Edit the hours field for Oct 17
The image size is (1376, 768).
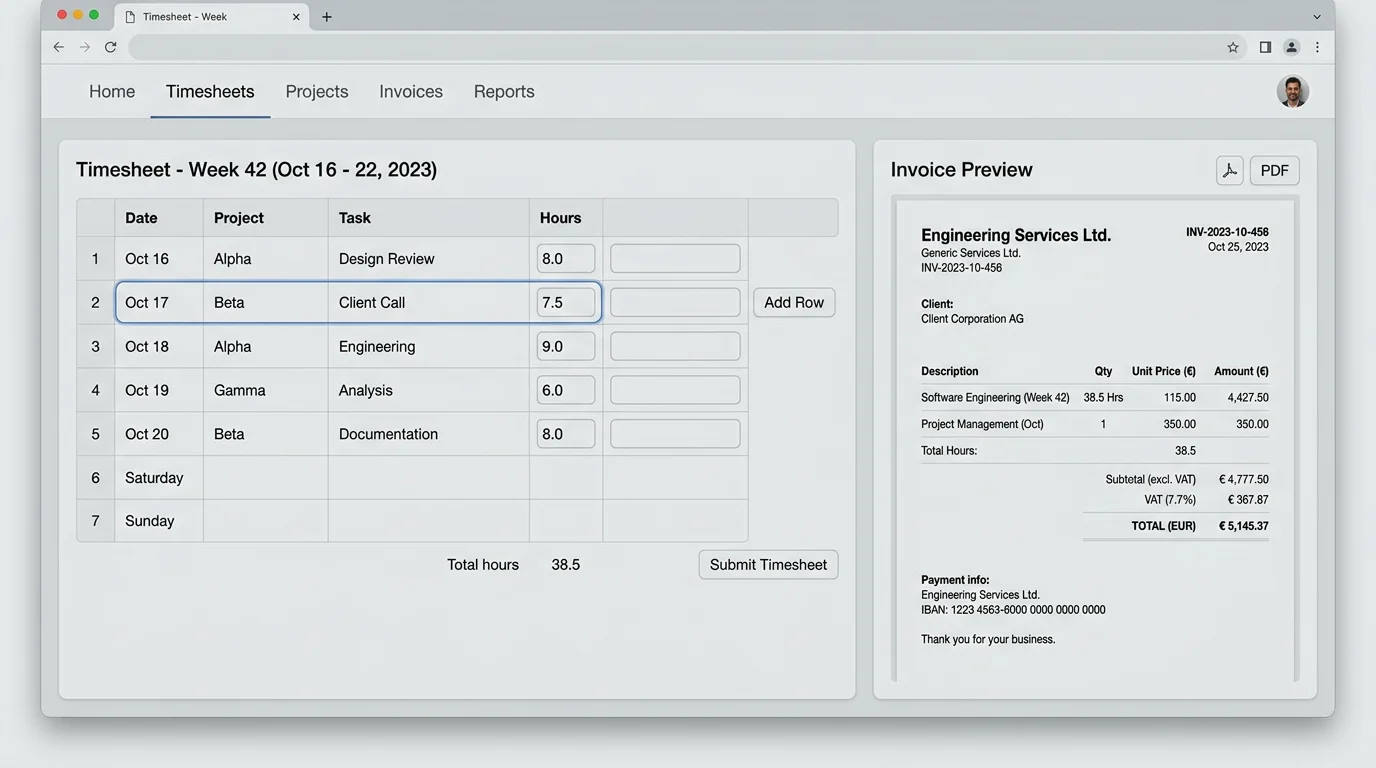pyautogui.click(x=566, y=302)
